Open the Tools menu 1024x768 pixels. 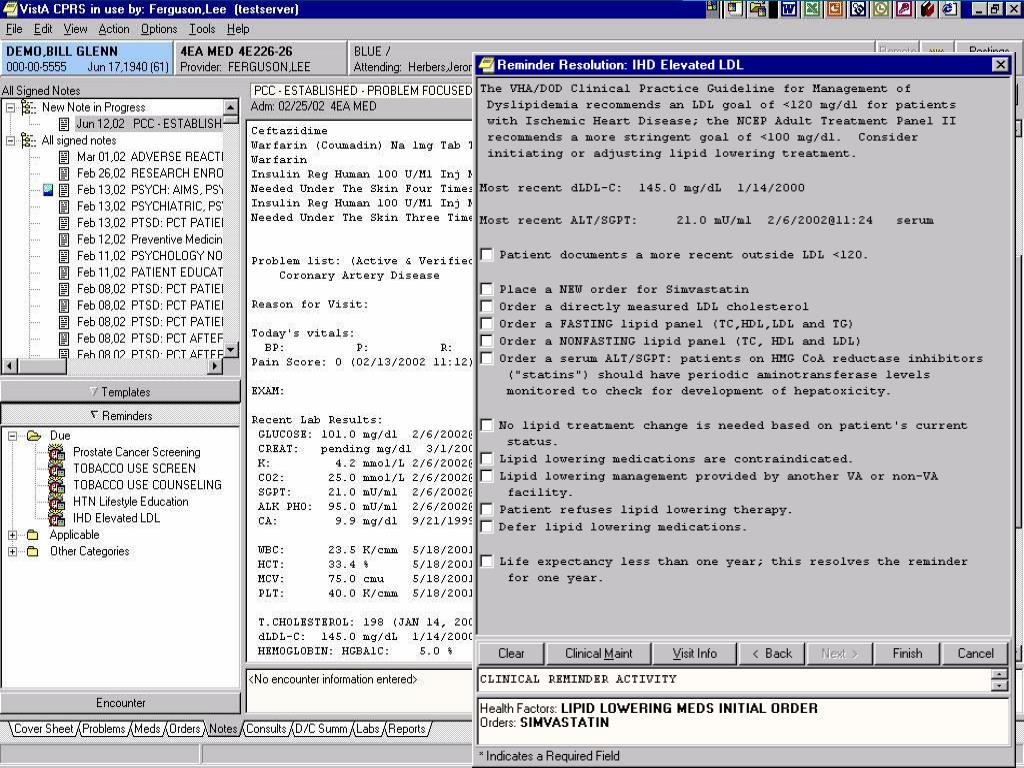202,29
